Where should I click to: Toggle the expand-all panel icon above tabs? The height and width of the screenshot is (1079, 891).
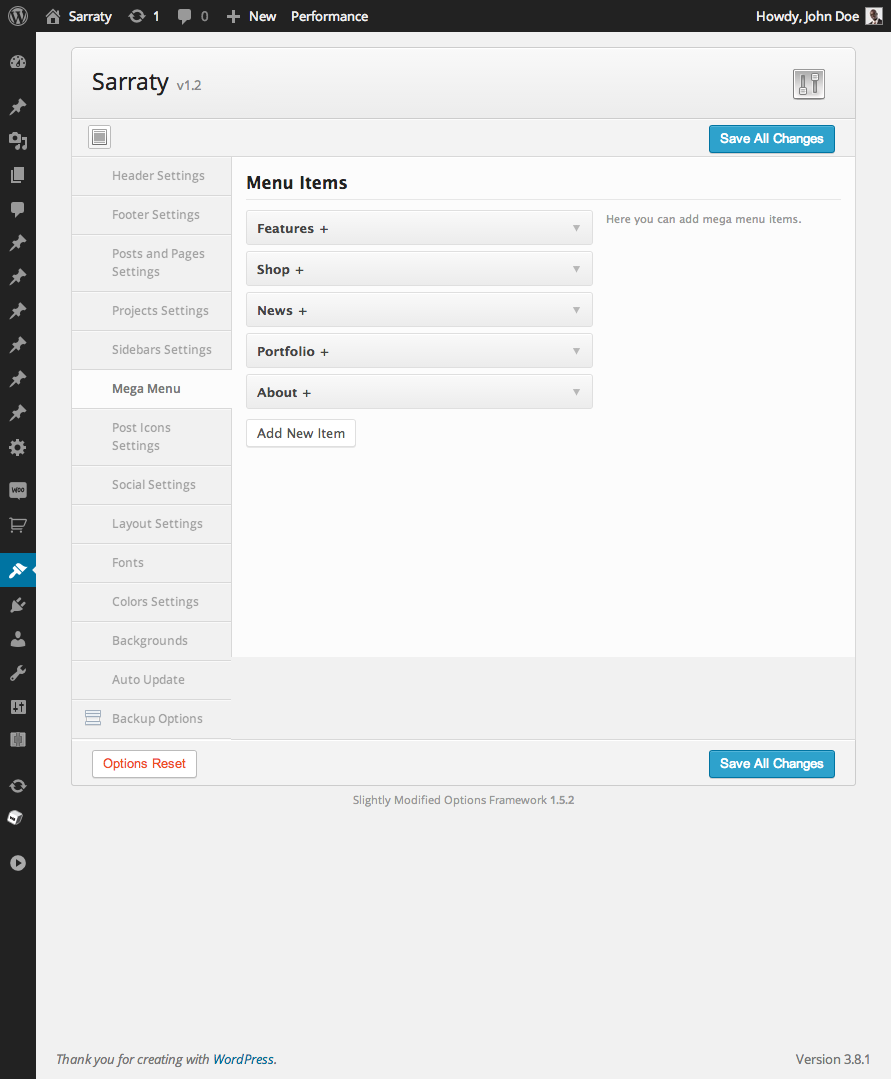(99, 138)
